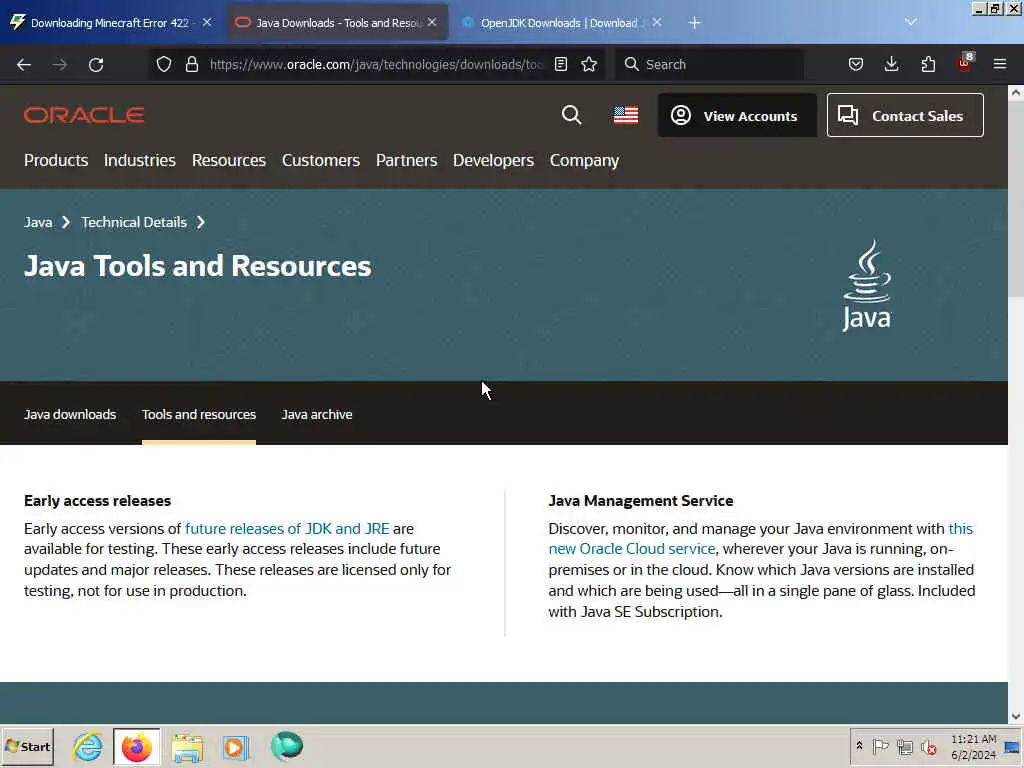
Task: Open the Resources menu
Action: (x=229, y=160)
